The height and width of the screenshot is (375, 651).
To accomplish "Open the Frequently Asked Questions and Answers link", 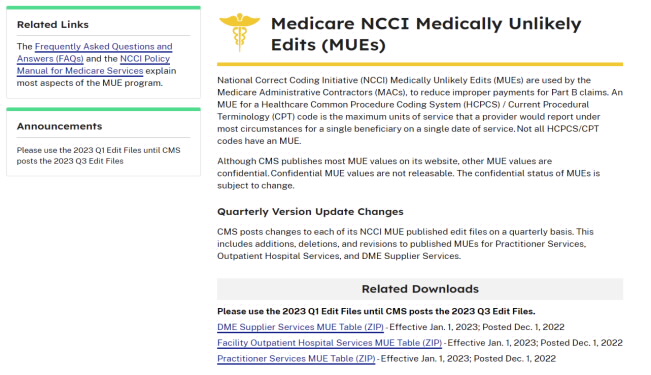I will point(94,52).
